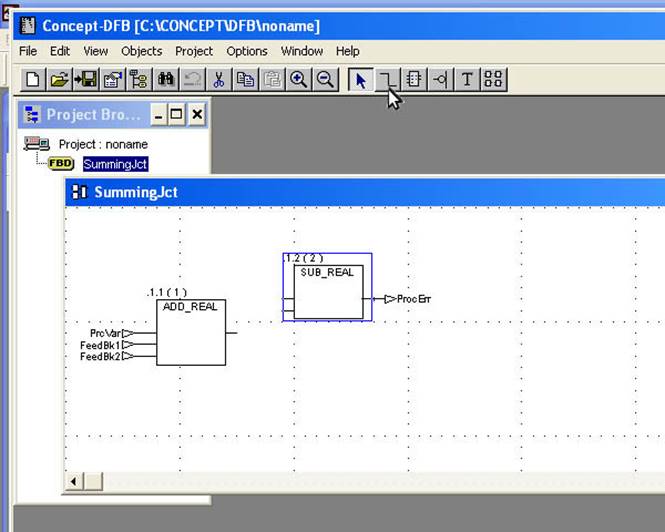Image resolution: width=665 pixels, height=532 pixels.
Task: Open the Project Browser tree icon in toolbar
Action: click(x=139, y=79)
